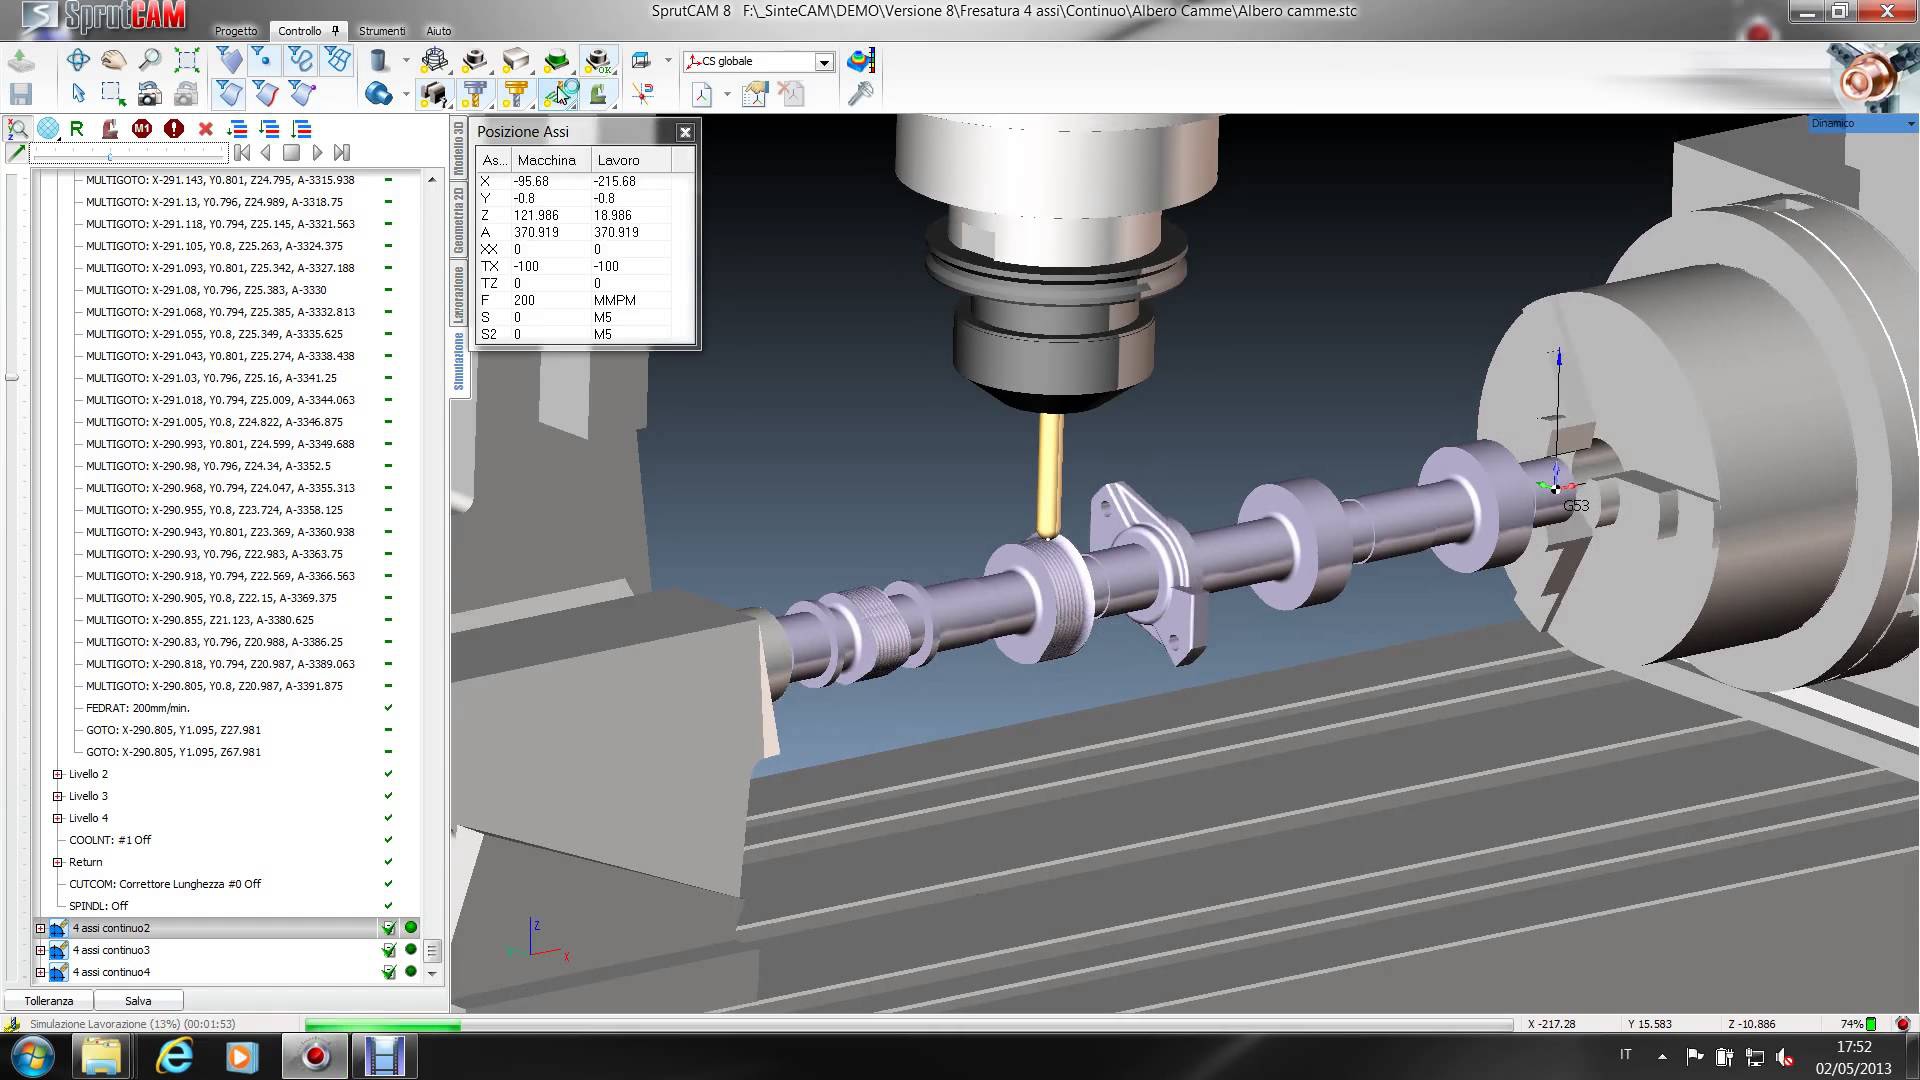Viewport: 1920px width, 1080px height.
Task: Click the zoom magnifier tool
Action: coord(149,60)
